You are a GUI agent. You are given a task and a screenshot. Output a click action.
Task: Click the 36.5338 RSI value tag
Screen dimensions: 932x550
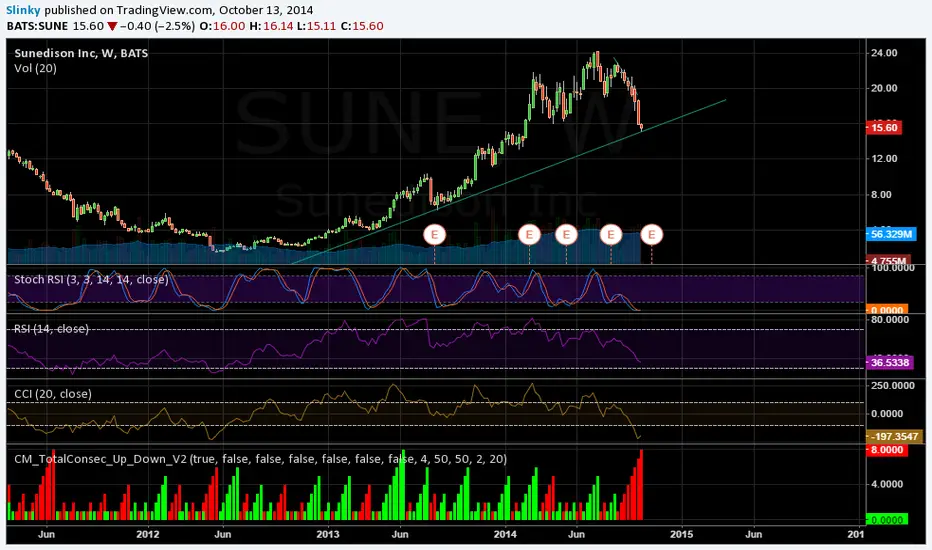coord(890,362)
